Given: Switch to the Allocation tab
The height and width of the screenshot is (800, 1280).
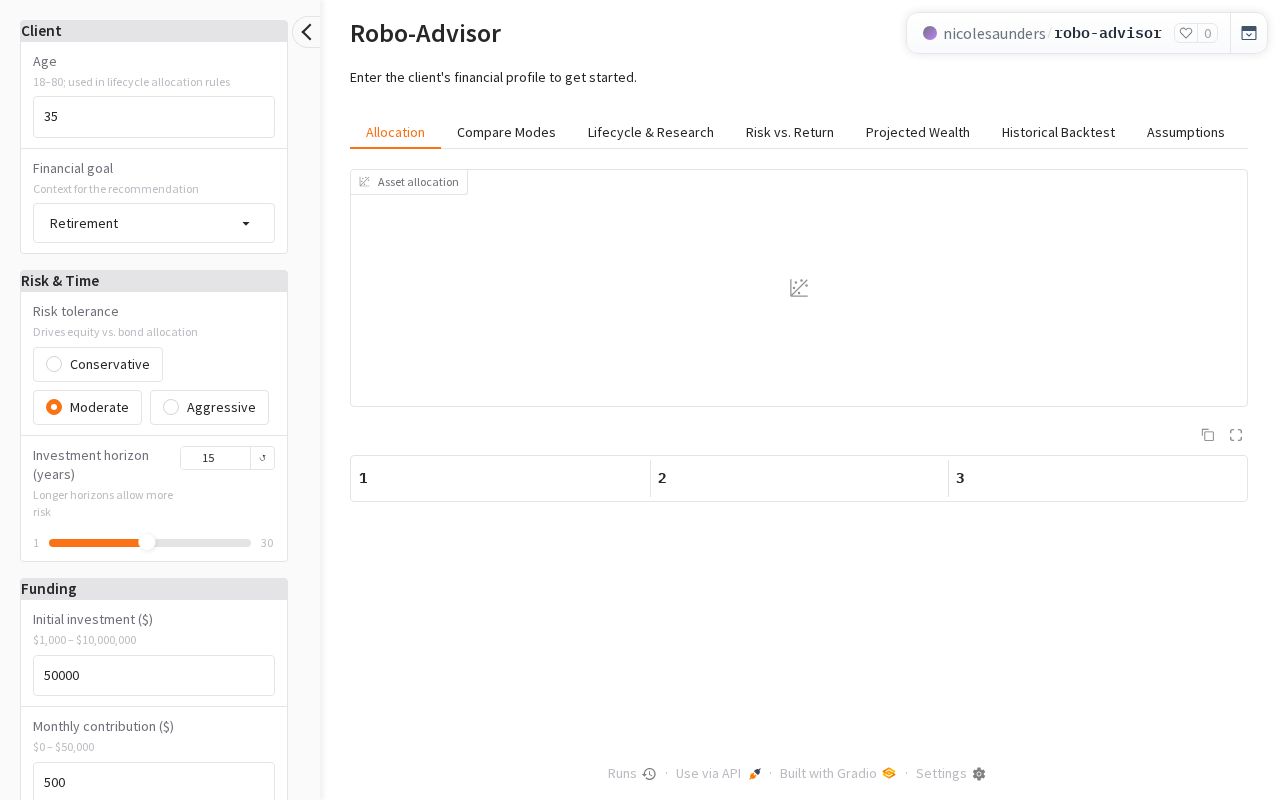Looking at the screenshot, I should [x=395, y=132].
